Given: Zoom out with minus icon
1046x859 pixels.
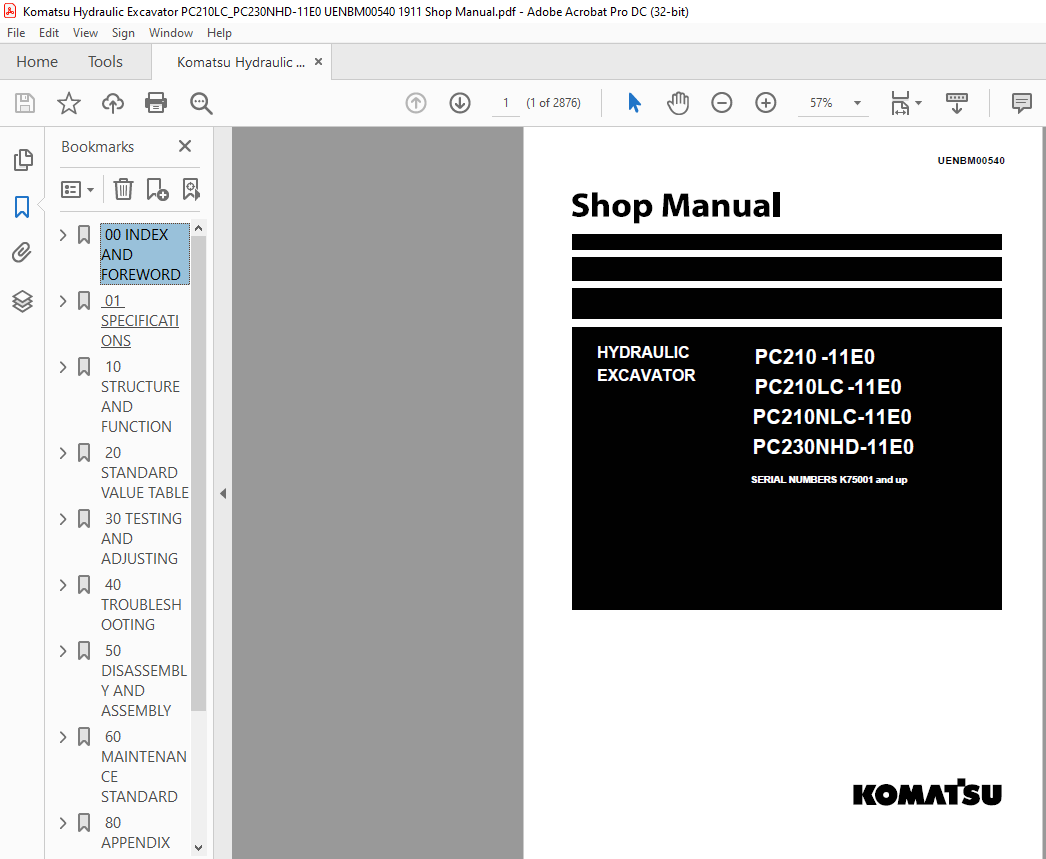Looking at the screenshot, I should pyautogui.click(x=721, y=103).
